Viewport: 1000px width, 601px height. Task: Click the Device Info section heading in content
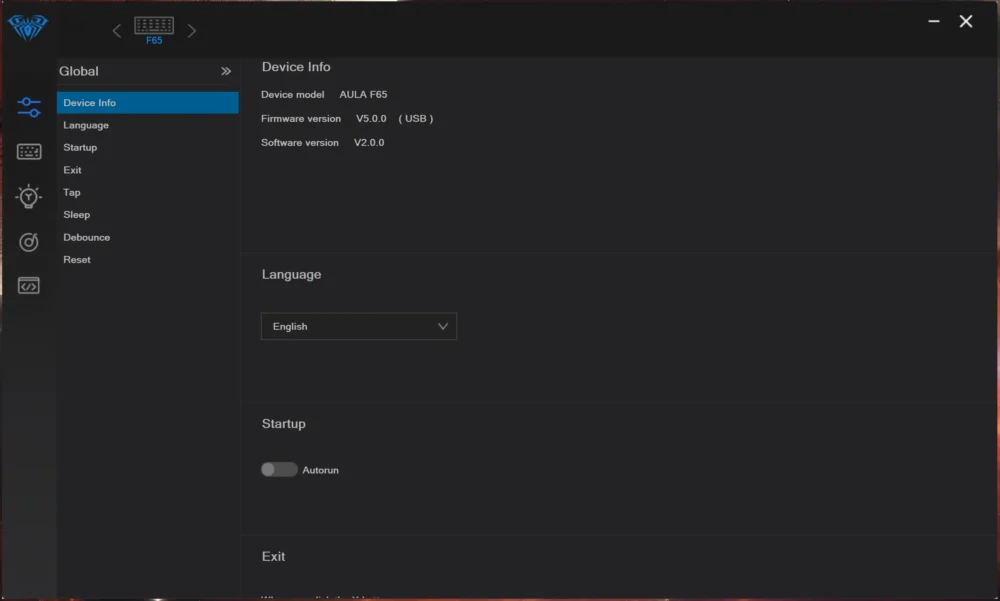point(296,67)
